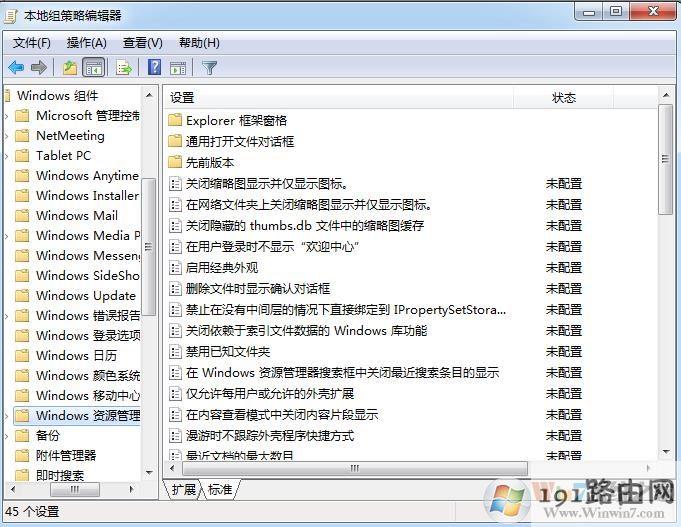This screenshot has height=527, width=681.
Task: Click the settings list scroll-down arrow
Action: point(666,452)
